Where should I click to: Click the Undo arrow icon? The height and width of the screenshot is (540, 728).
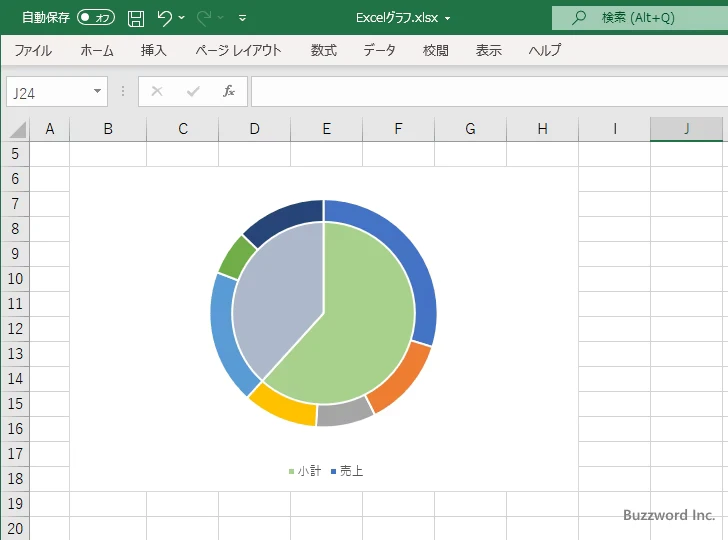(x=164, y=18)
